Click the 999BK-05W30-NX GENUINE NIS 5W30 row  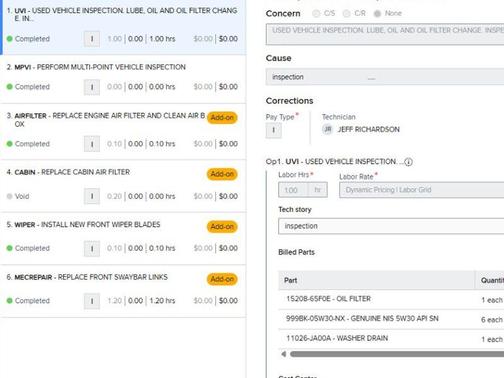tap(391, 319)
